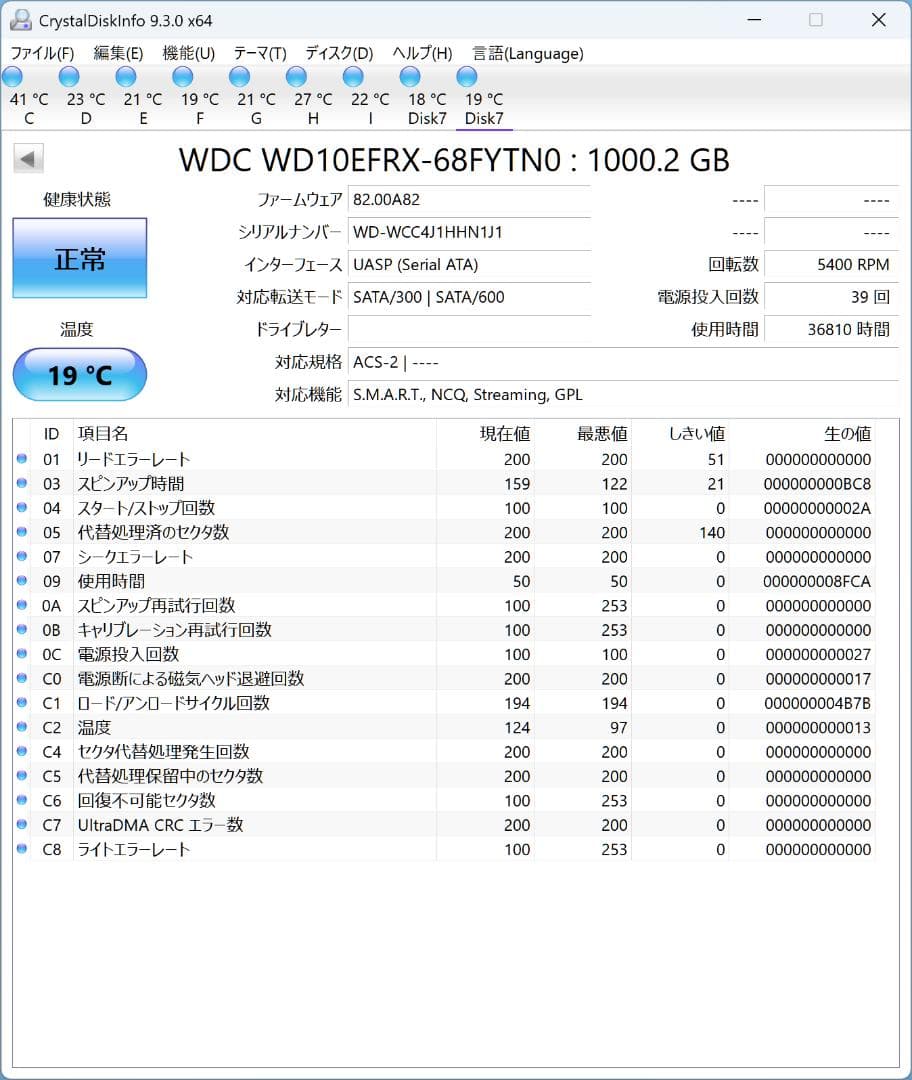Open the 言語(Language) menu
912x1080 pixels.
coord(528,53)
